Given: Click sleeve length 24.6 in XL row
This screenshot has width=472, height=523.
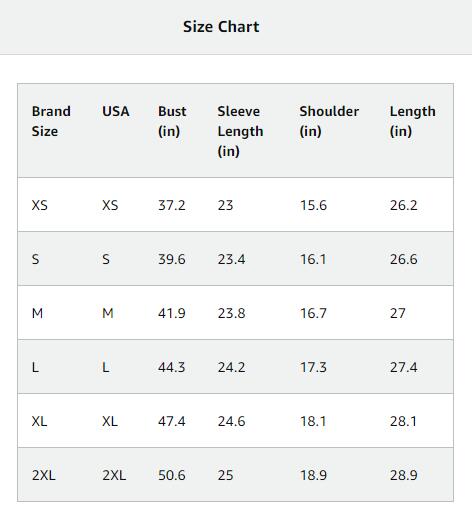Looking at the screenshot, I should pos(231,421).
